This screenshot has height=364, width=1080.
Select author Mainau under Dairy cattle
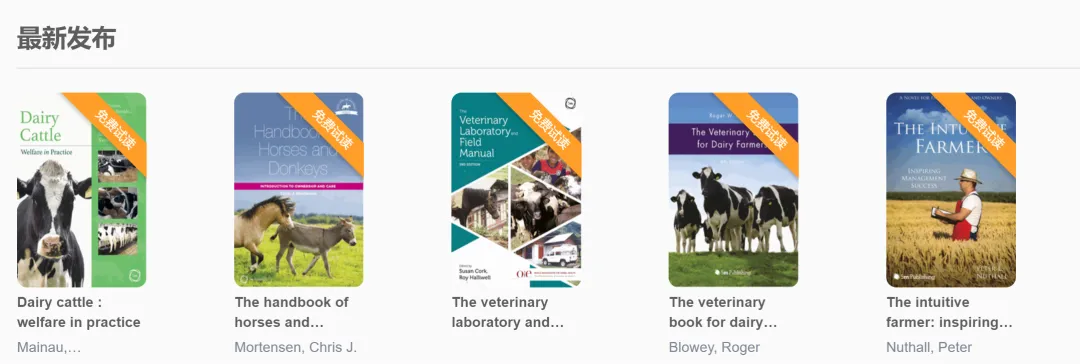(x=49, y=347)
